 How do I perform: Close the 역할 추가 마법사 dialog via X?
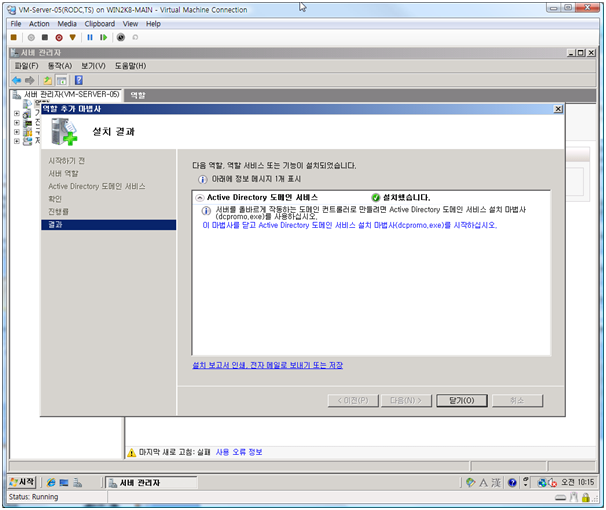click(x=558, y=109)
